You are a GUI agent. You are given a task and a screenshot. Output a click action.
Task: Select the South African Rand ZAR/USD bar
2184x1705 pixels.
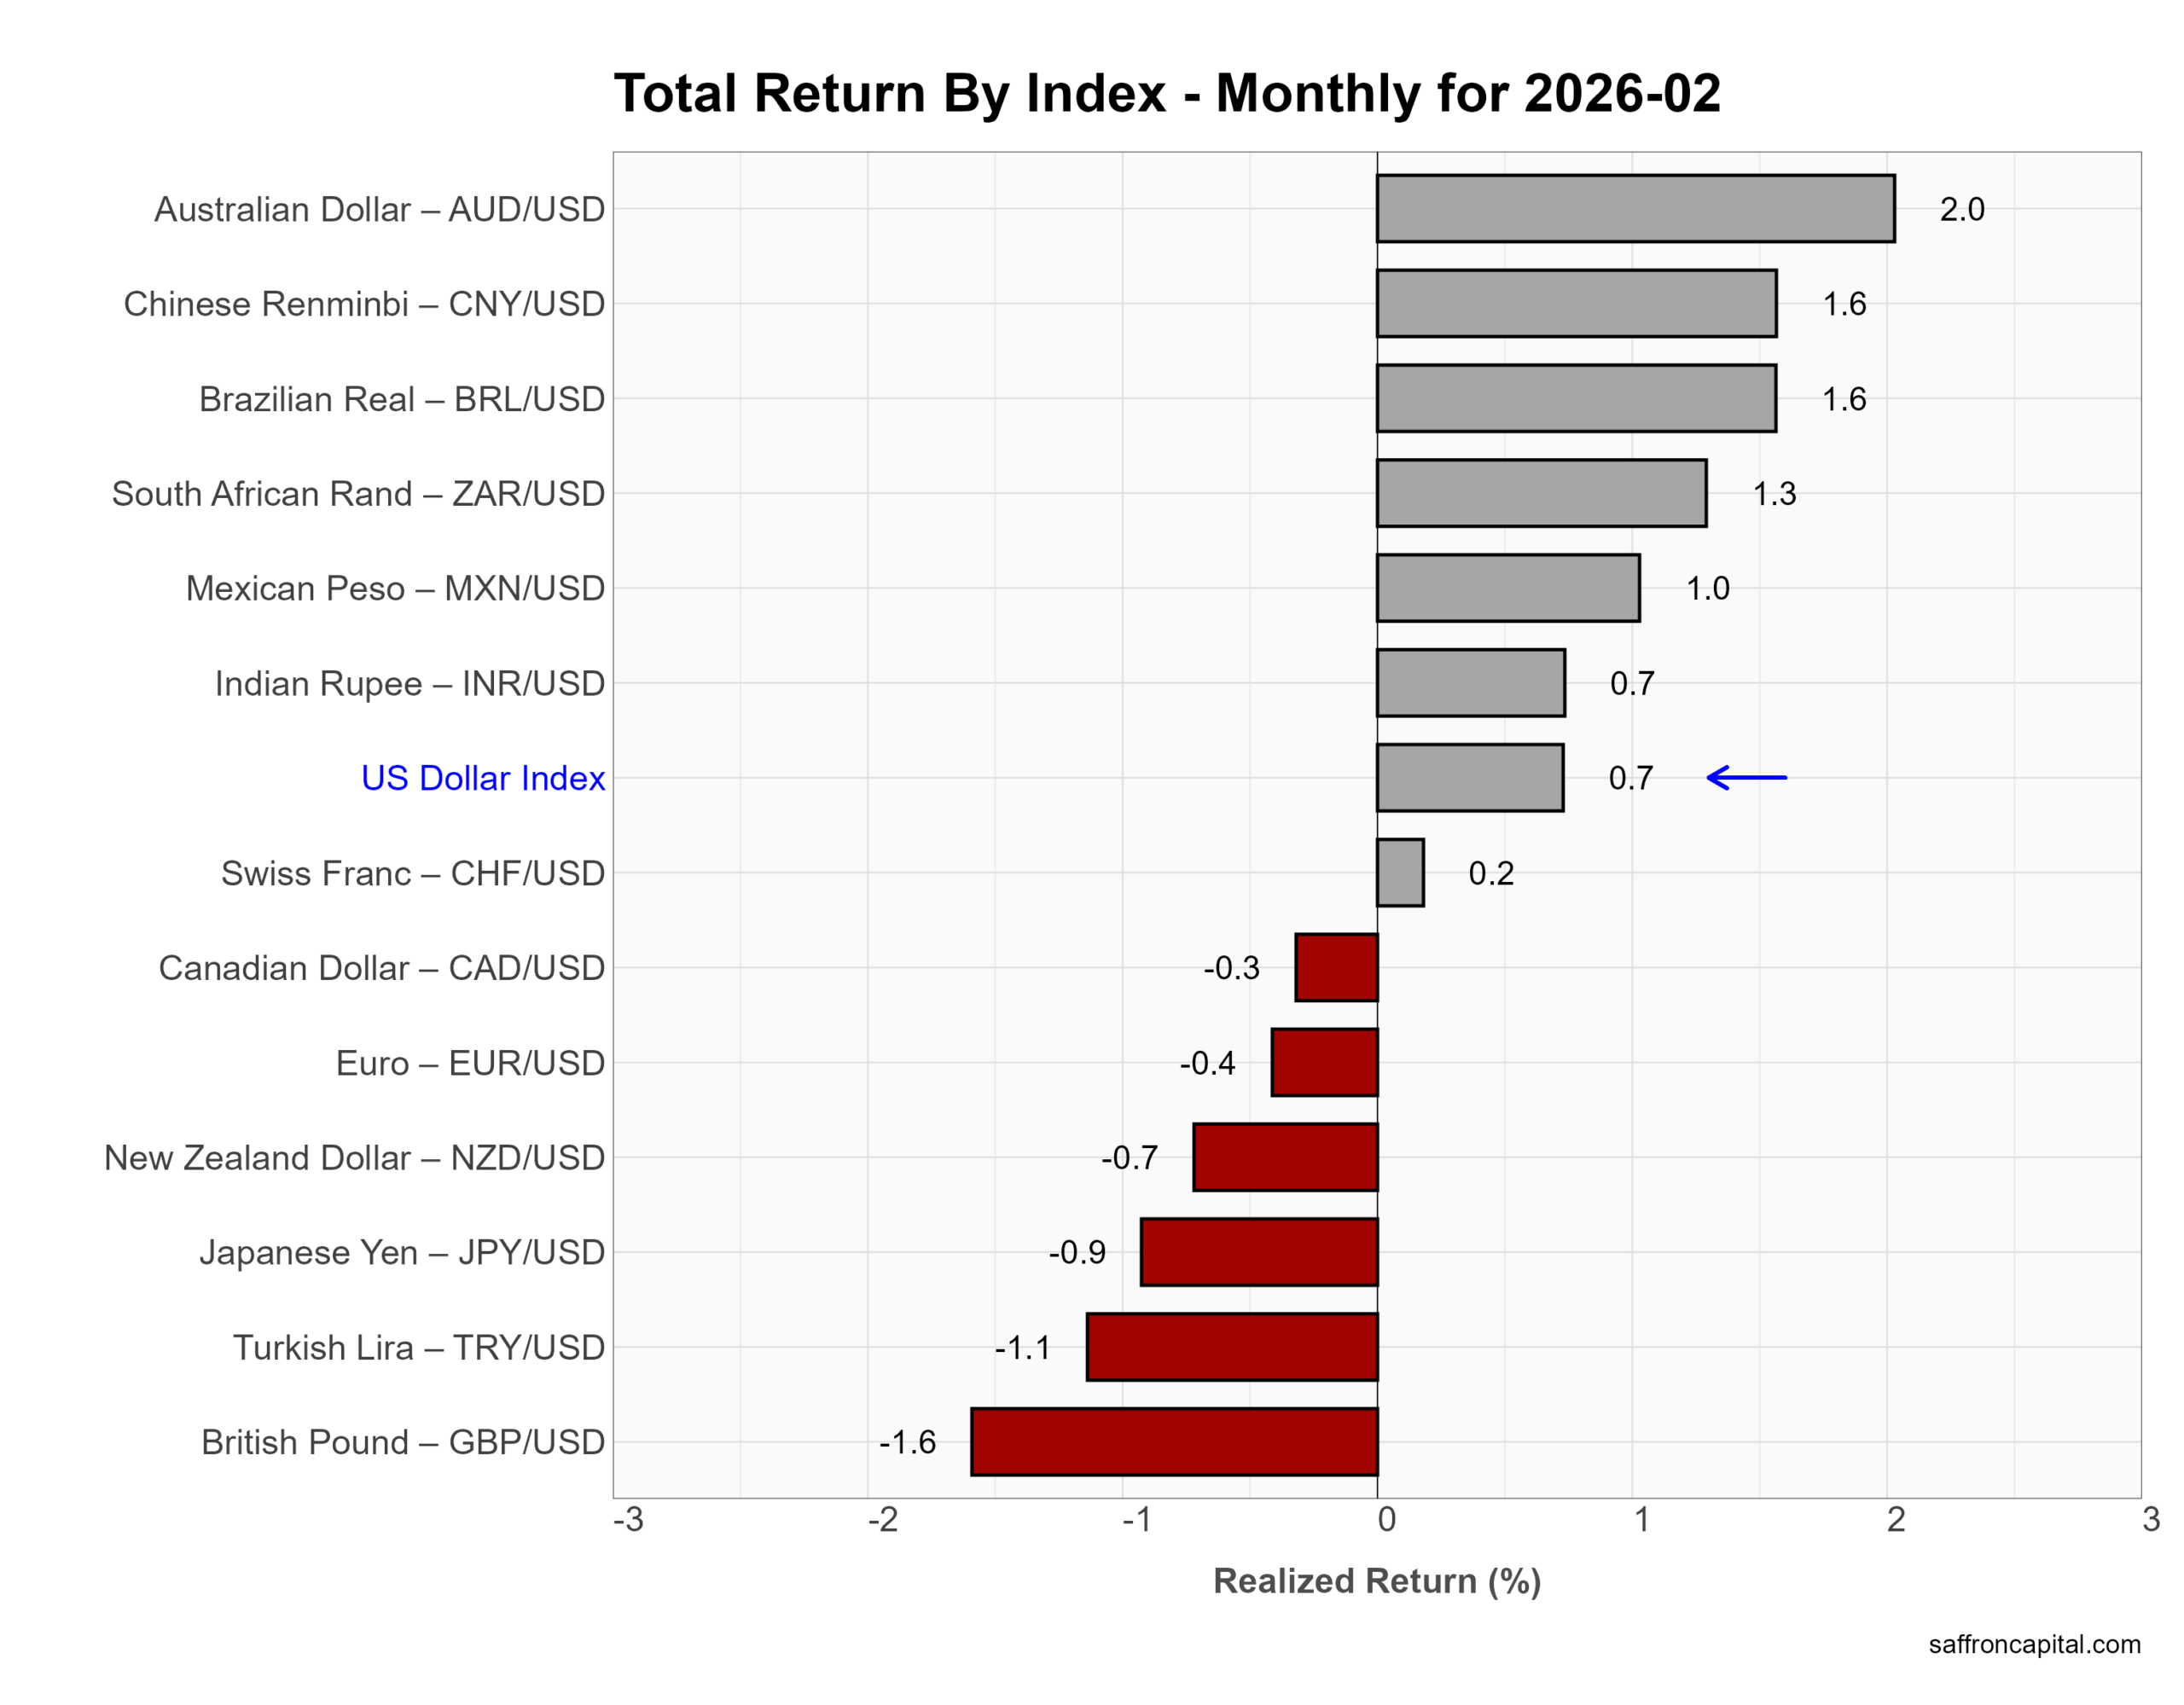coord(1541,493)
